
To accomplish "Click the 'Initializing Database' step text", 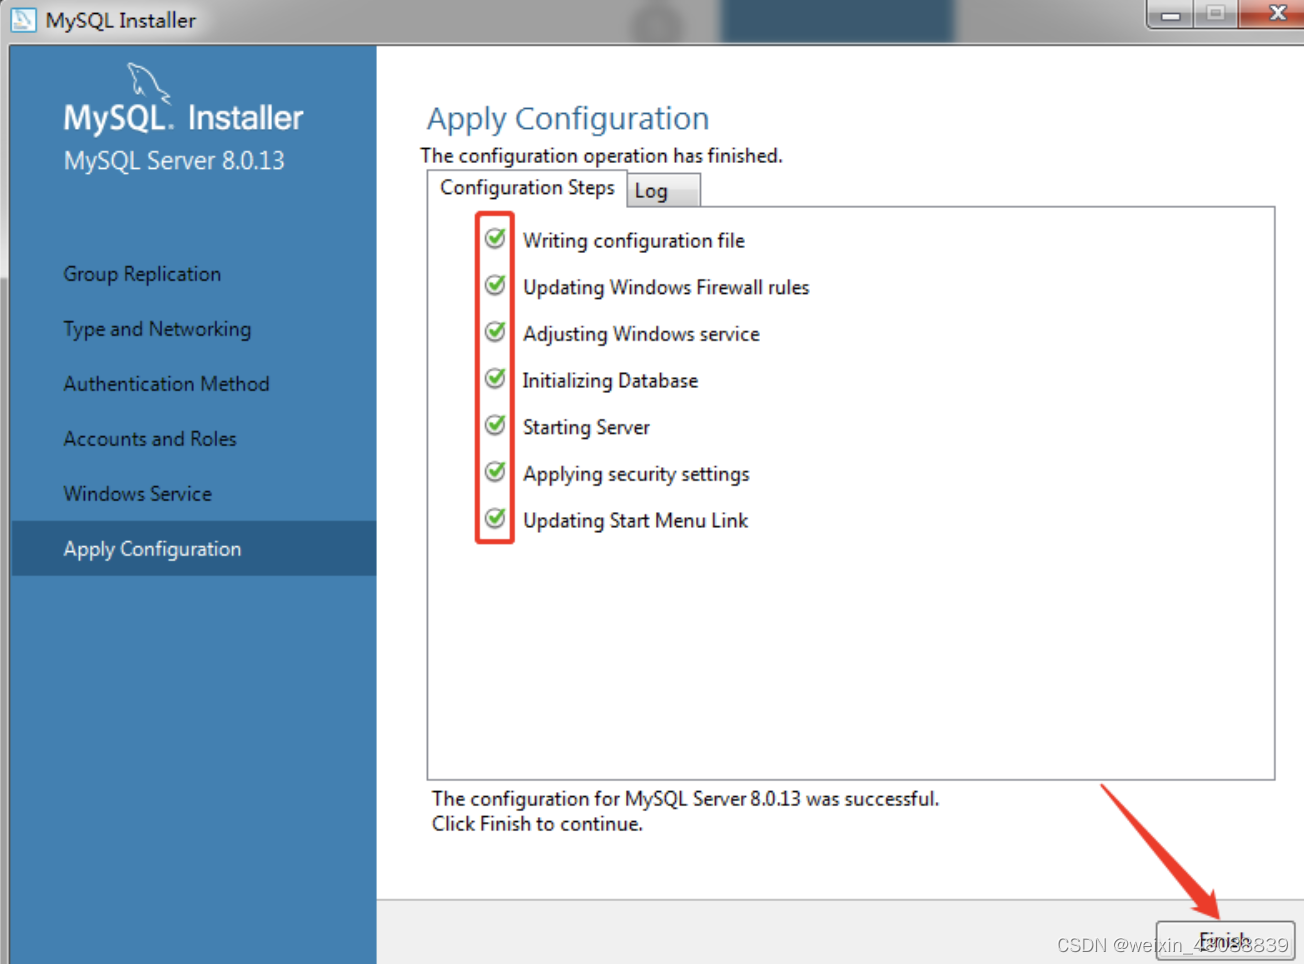I will (x=610, y=381).
